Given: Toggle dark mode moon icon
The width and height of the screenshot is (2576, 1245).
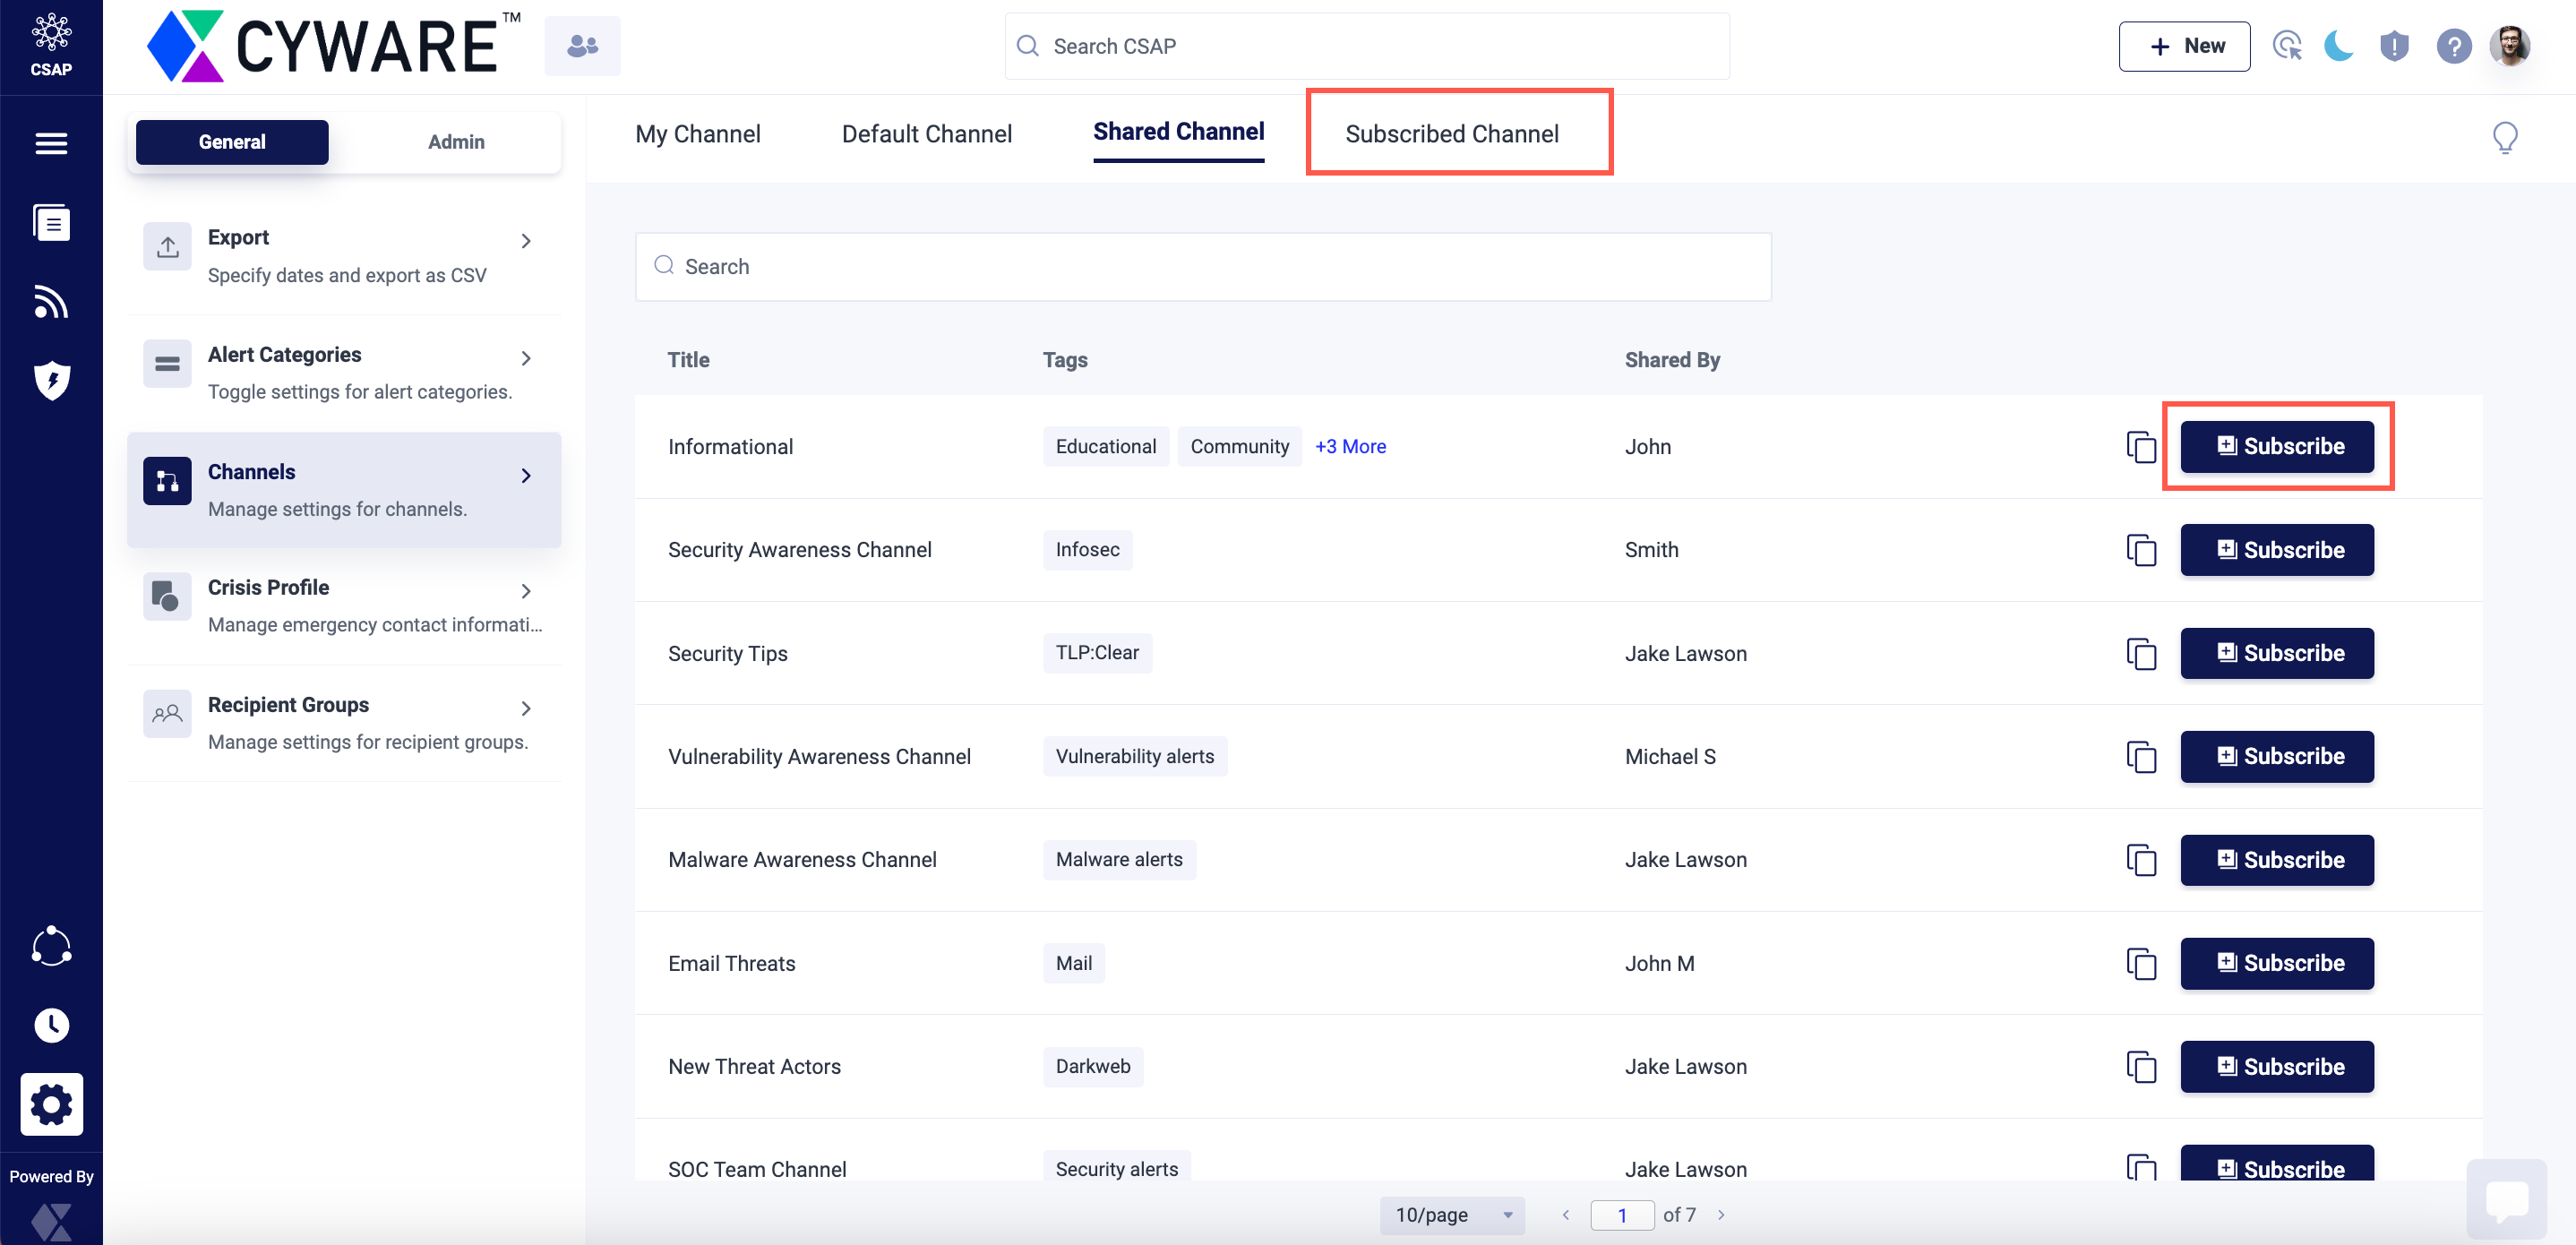Looking at the screenshot, I should (x=2338, y=46).
